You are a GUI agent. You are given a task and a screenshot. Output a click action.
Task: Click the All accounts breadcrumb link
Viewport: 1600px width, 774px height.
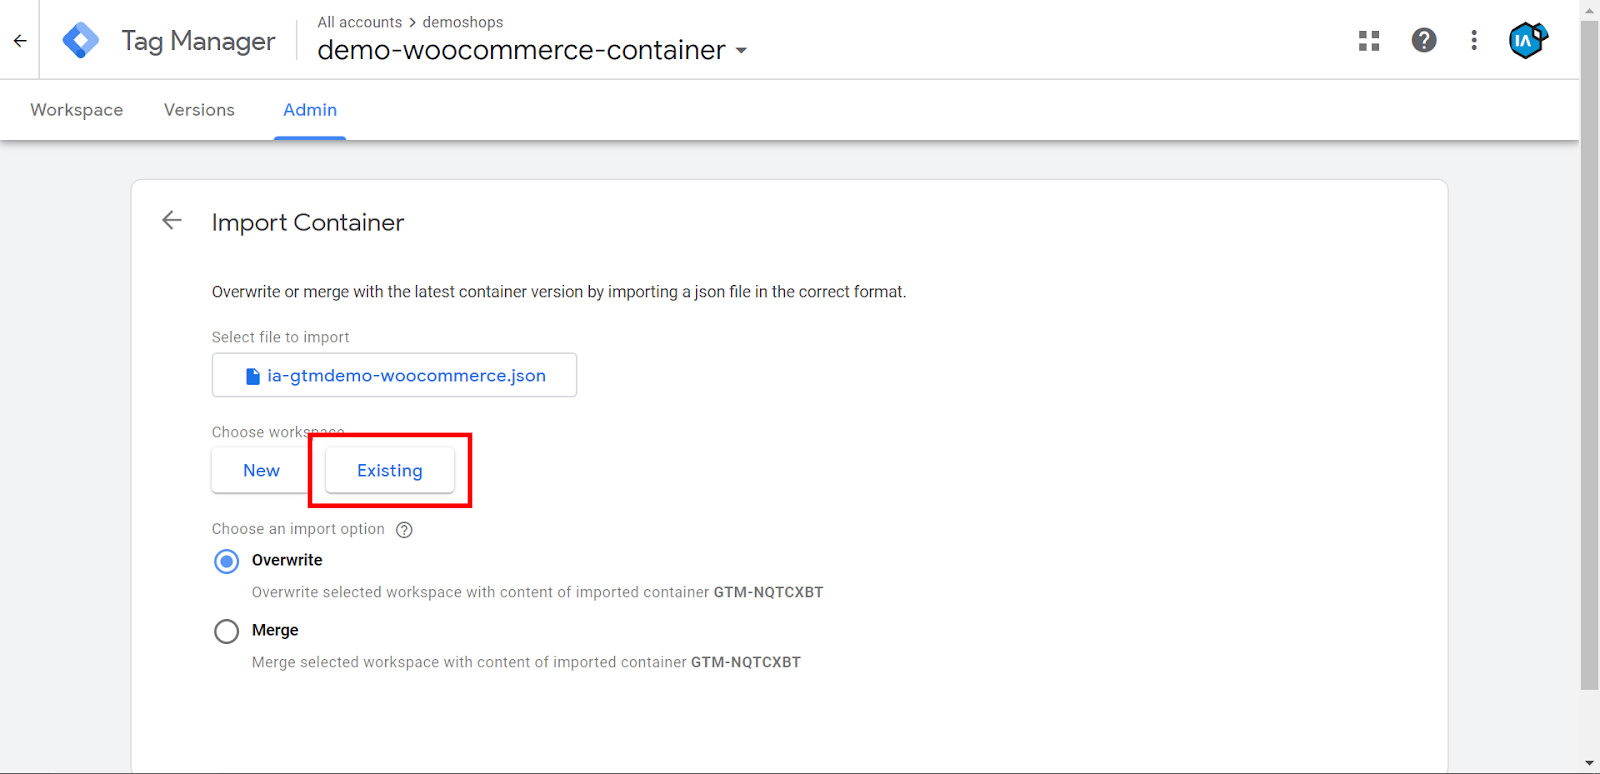(359, 22)
